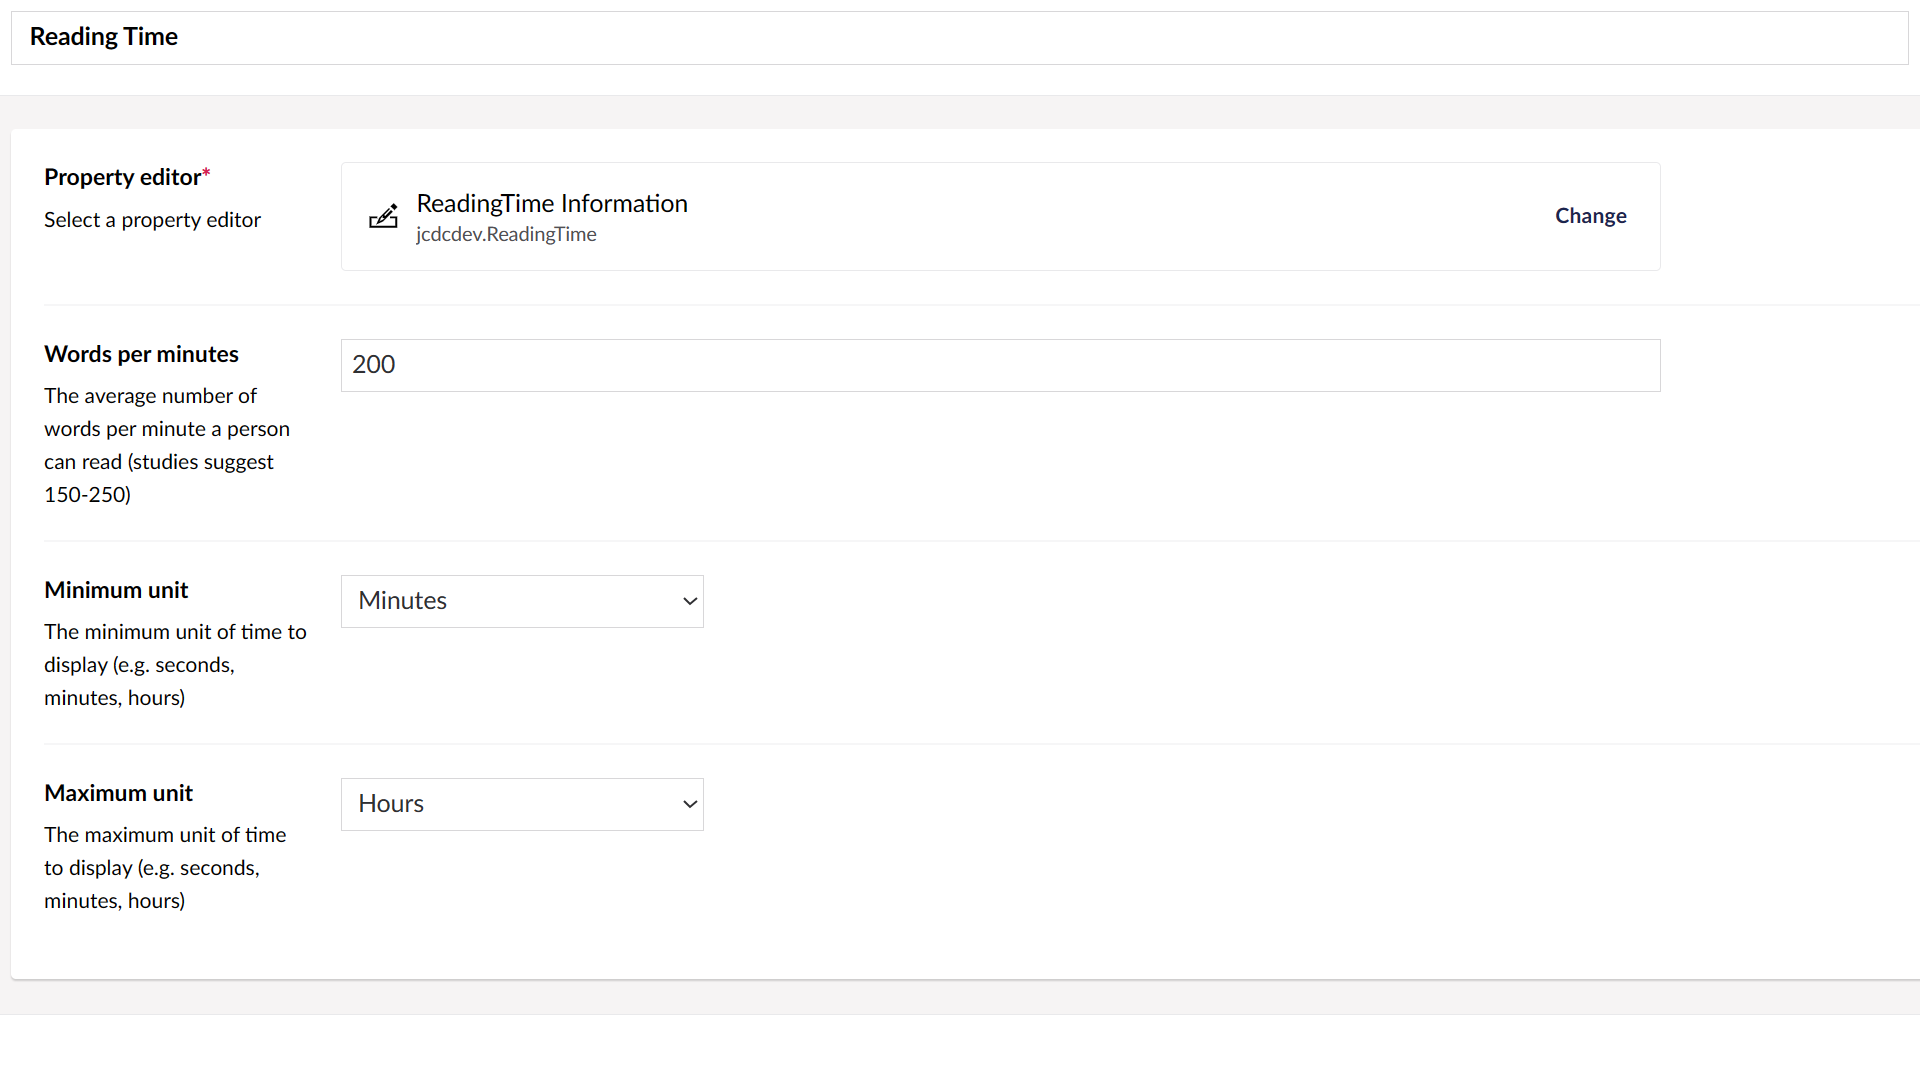Click the pencil edit icon beside ReadingTime Information

pos(384,216)
